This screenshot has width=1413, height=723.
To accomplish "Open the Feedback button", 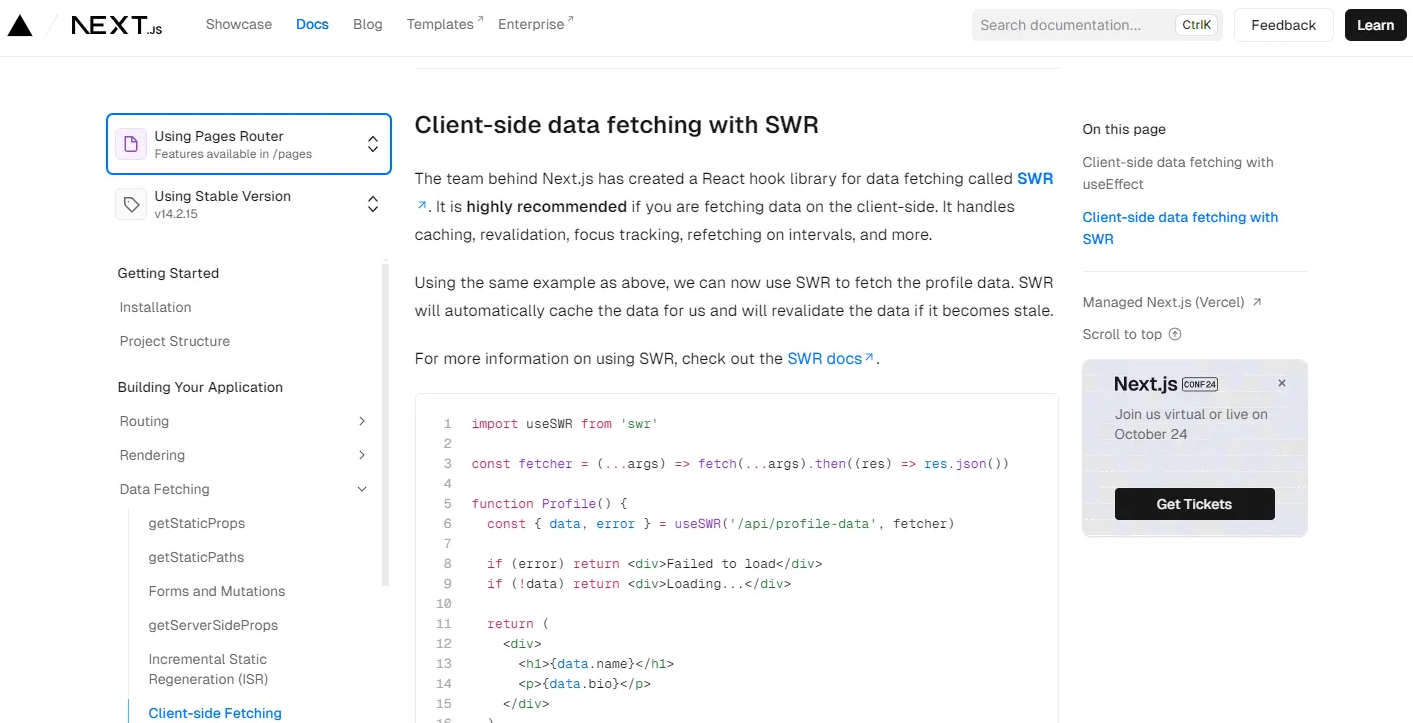I will (x=1283, y=25).
